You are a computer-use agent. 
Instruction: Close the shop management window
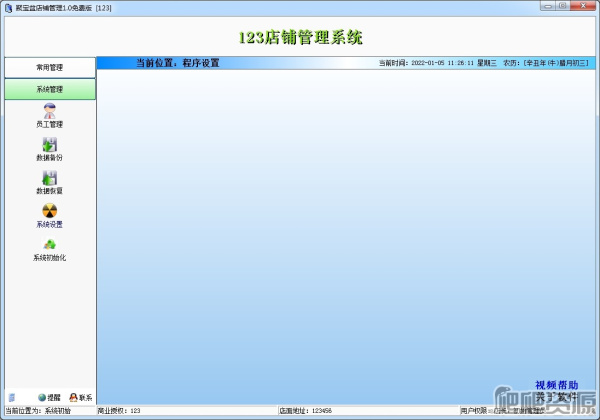click(583, 6)
